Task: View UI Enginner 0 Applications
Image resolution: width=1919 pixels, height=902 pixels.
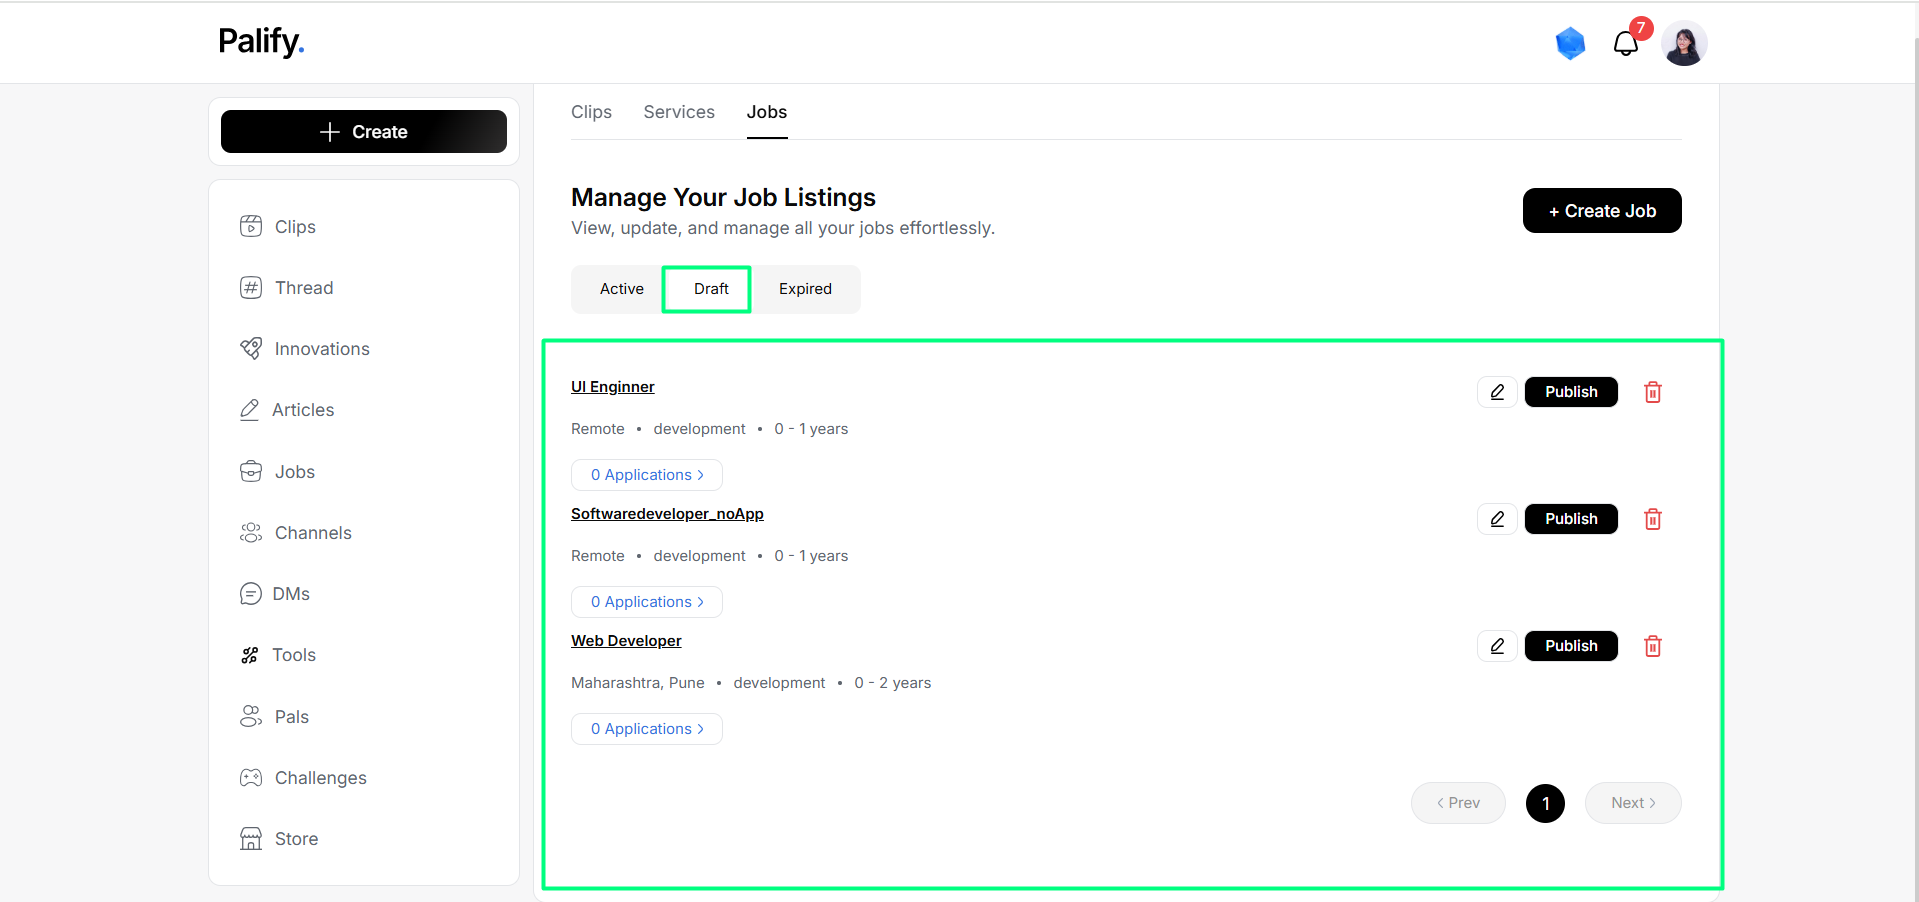Action: coord(647,475)
